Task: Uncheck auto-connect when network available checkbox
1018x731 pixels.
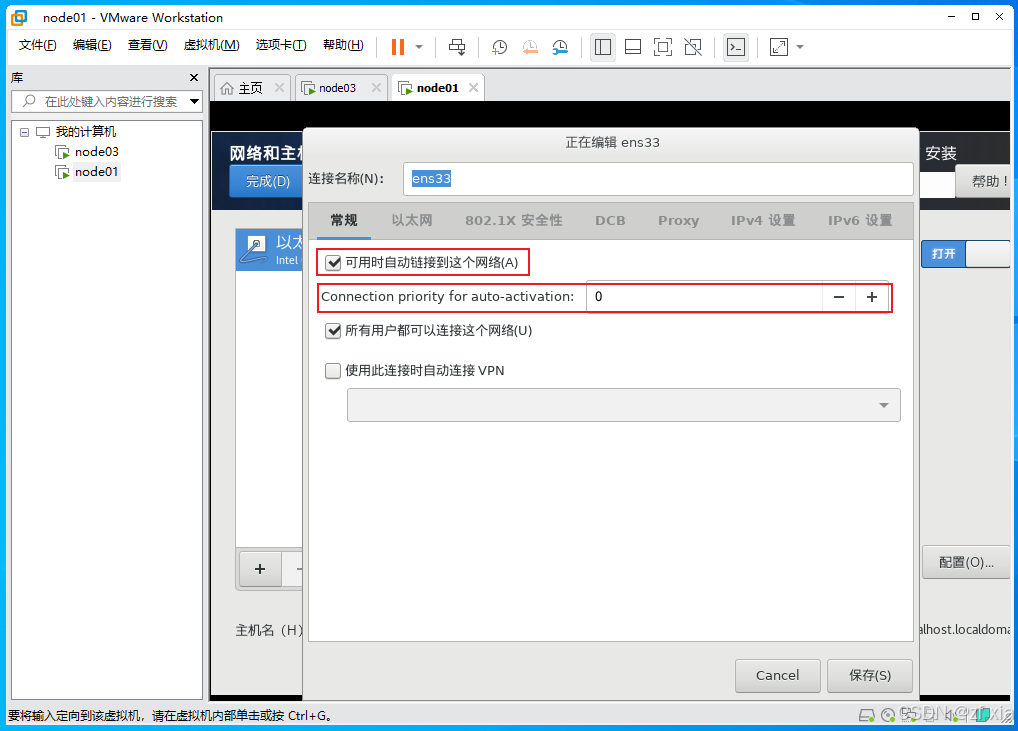Action: tap(333, 263)
